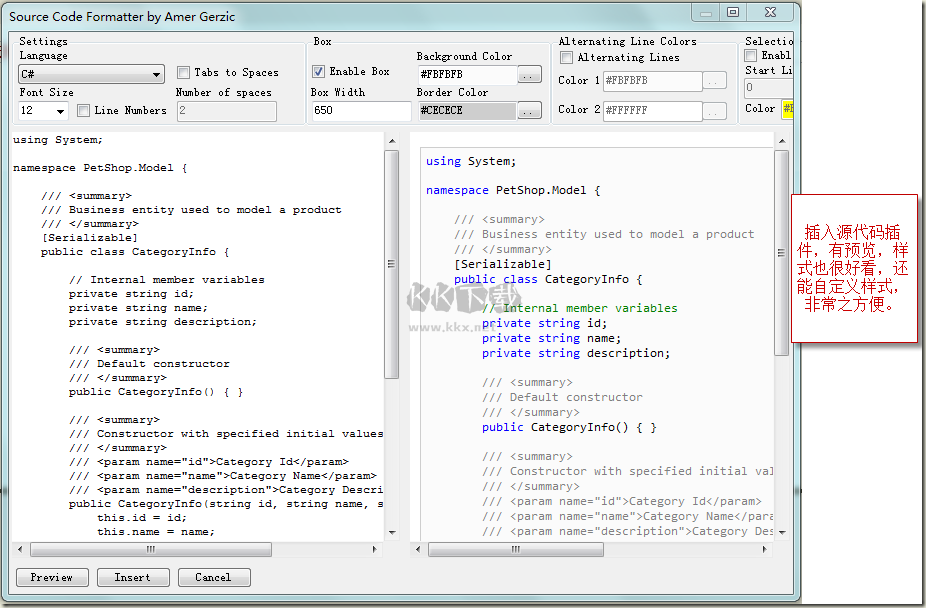926x608 pixels.
Task: Click the Color 1 #FBFBFB field
Action: click(653, 81)
